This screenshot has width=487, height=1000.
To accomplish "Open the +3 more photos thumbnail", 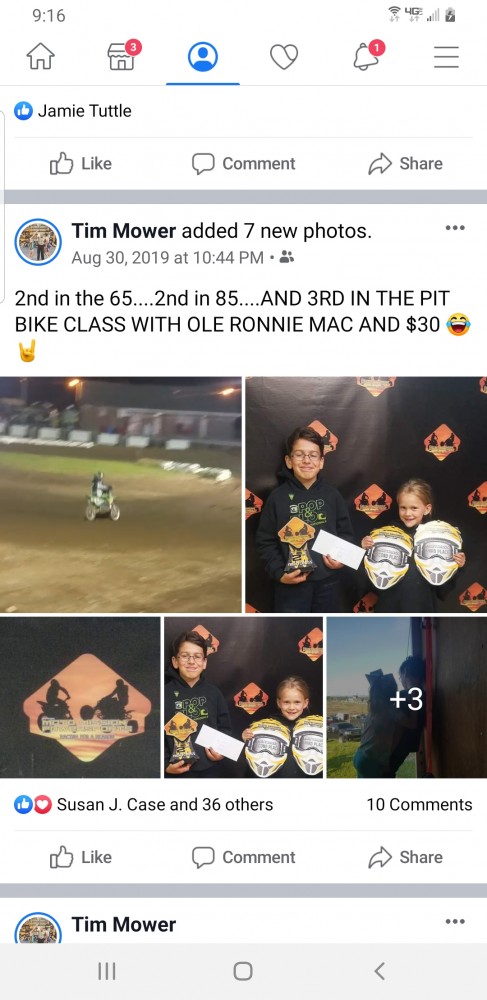I will pos(407,698).
